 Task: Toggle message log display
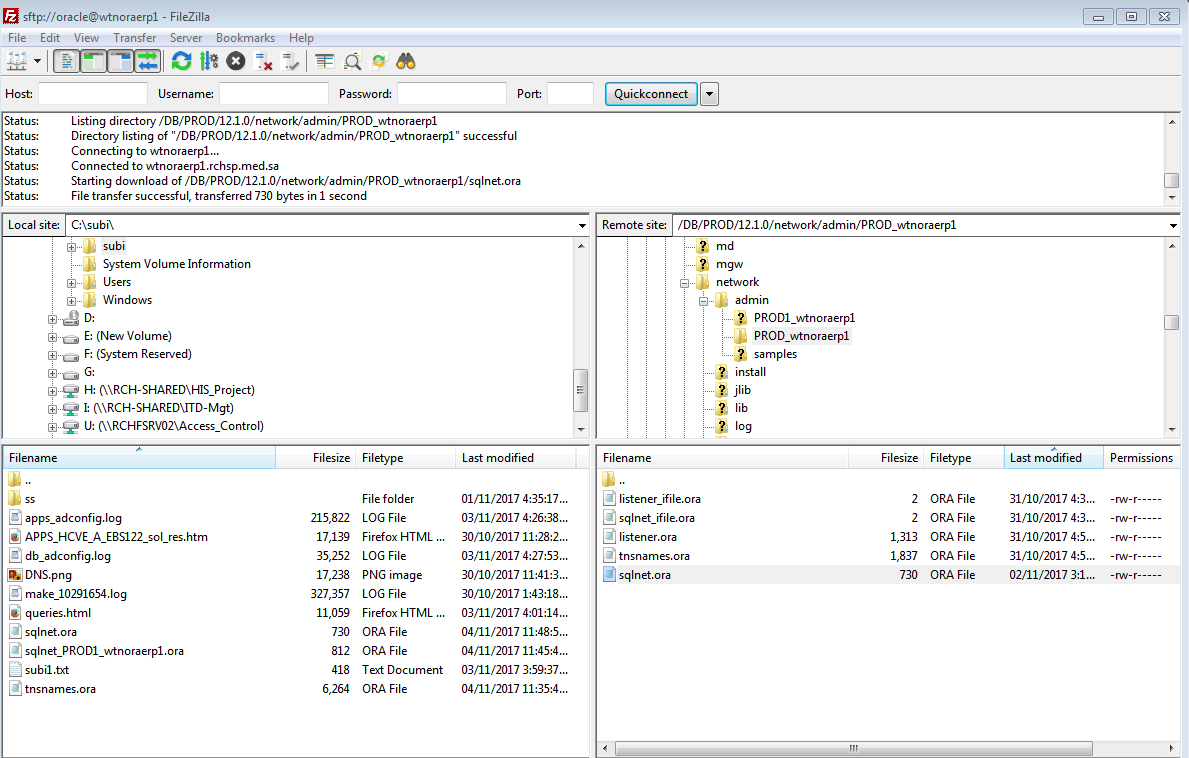[66, 61]
